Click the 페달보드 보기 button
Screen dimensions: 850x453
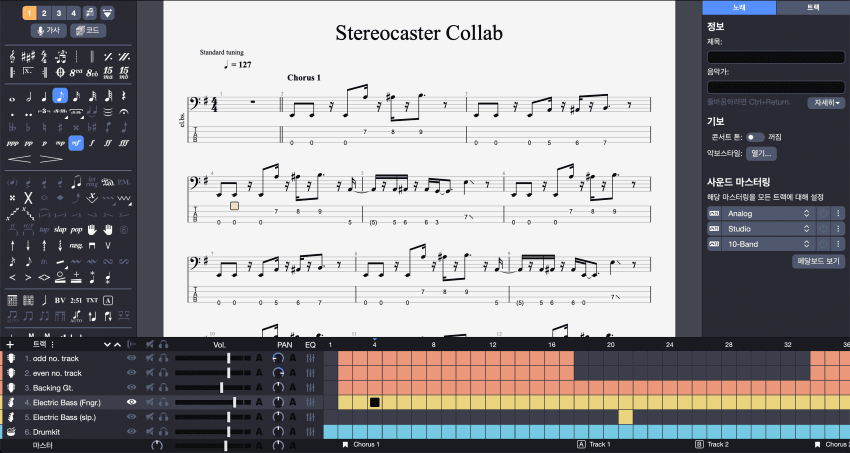point(818,261)
